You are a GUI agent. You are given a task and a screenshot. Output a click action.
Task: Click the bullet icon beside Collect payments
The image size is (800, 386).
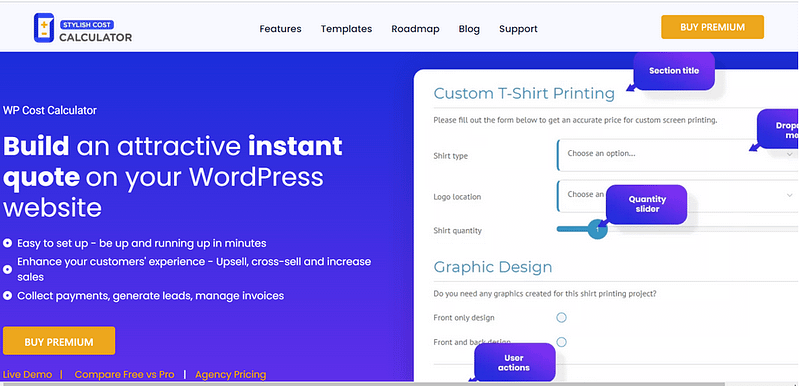tap(8, 296)
